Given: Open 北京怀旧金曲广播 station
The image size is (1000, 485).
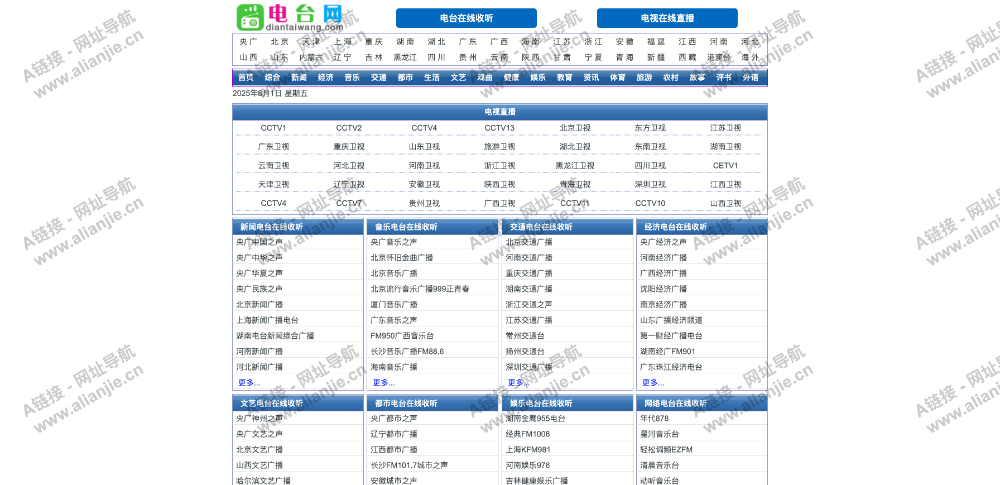Looking at the screenshot, I should (x=402, y=258).
